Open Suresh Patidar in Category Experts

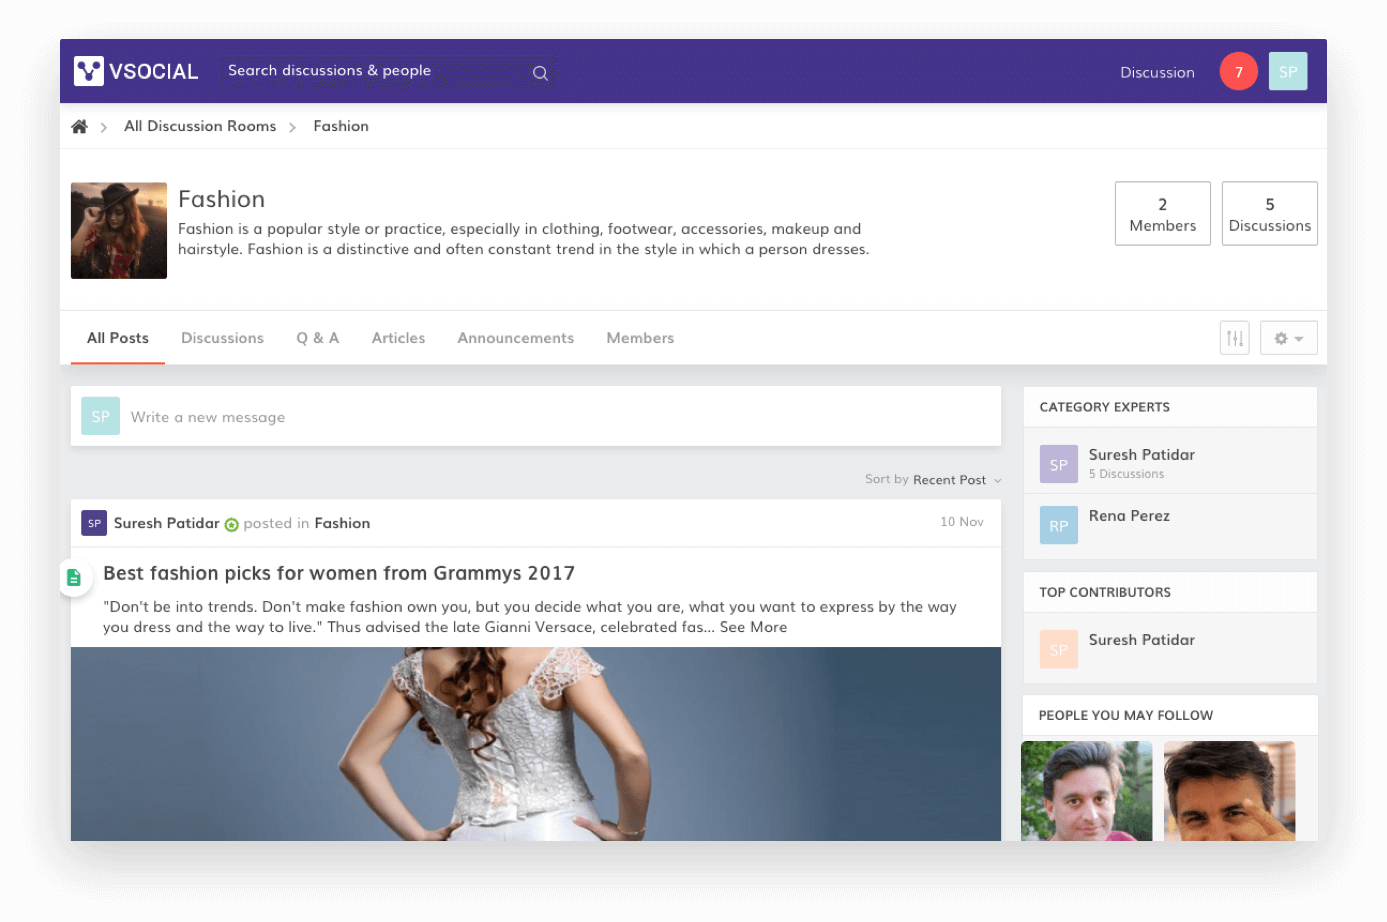[x=1142, y=455]
